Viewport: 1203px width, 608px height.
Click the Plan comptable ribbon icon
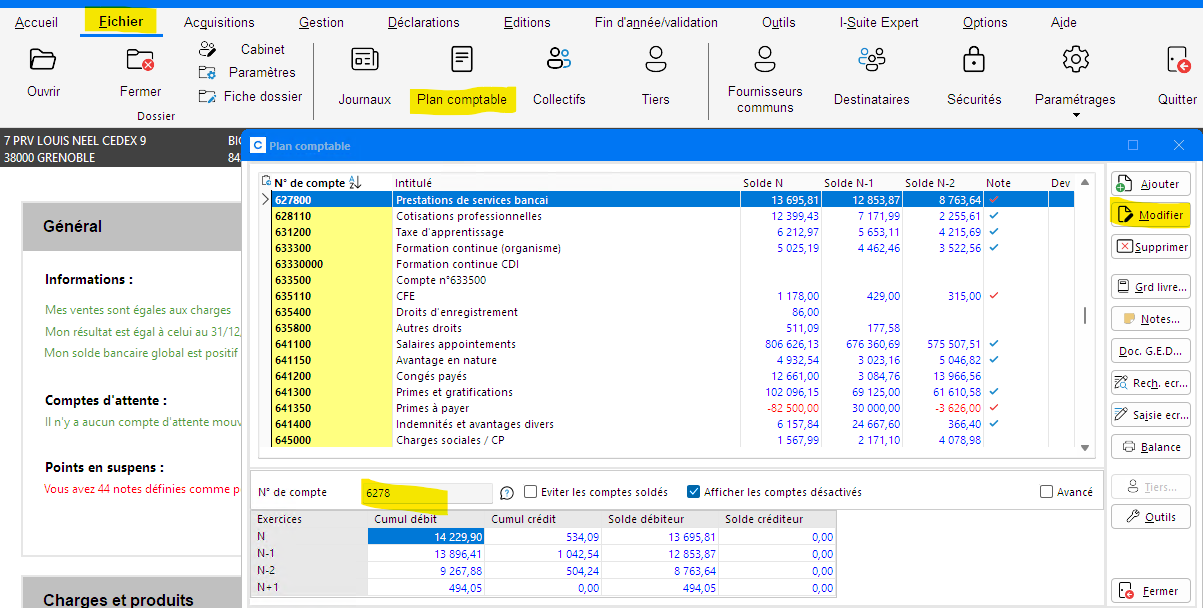point(461,60)
